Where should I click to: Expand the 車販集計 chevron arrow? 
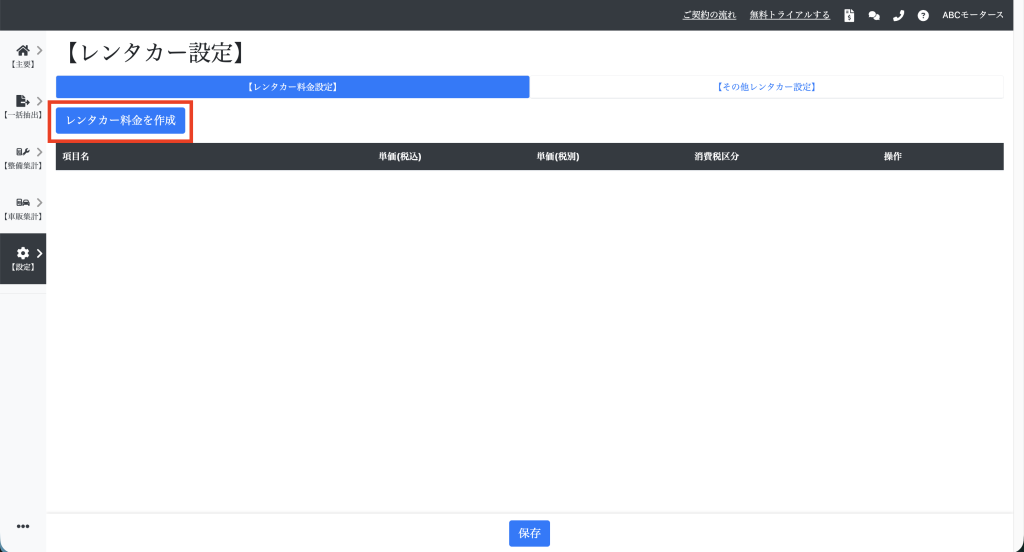point(39,203)
